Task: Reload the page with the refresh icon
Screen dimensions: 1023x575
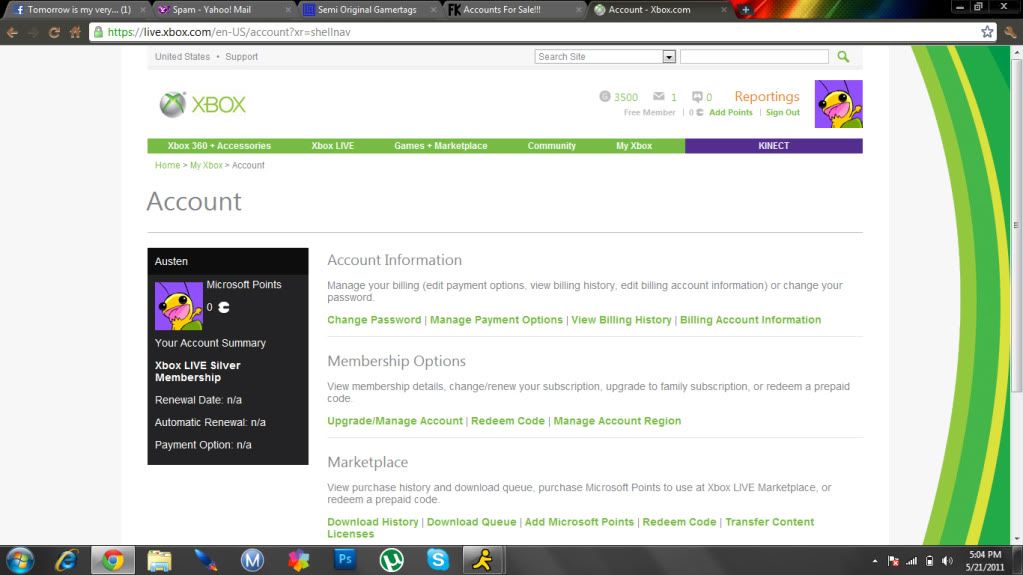Action: (54, 32)
